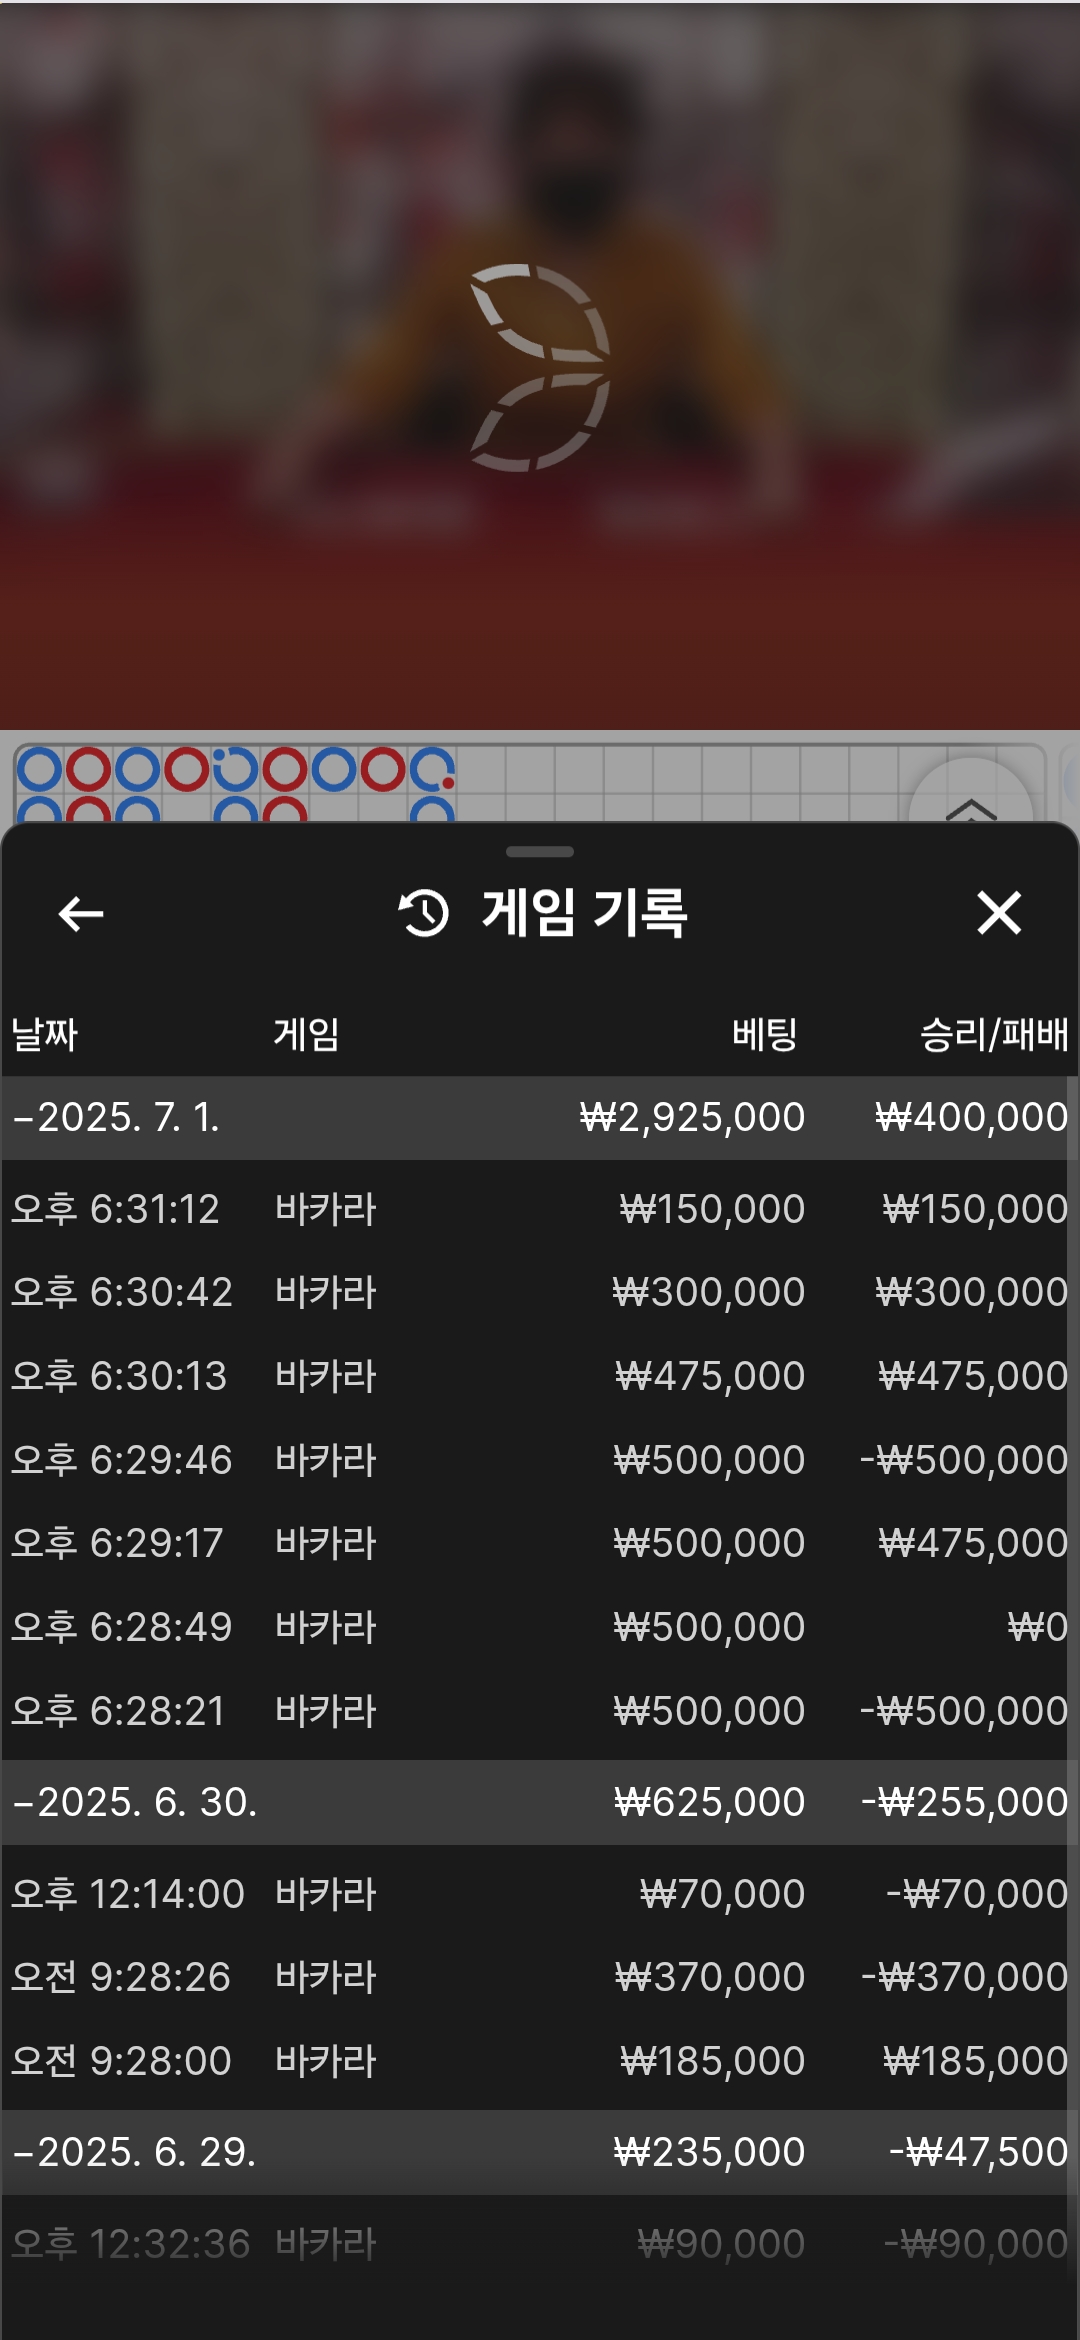Image resolution: width=1080 pixels, height=2340 pixels.
Task: Click the ₩400,000 daily win total
Action: 971,1117
